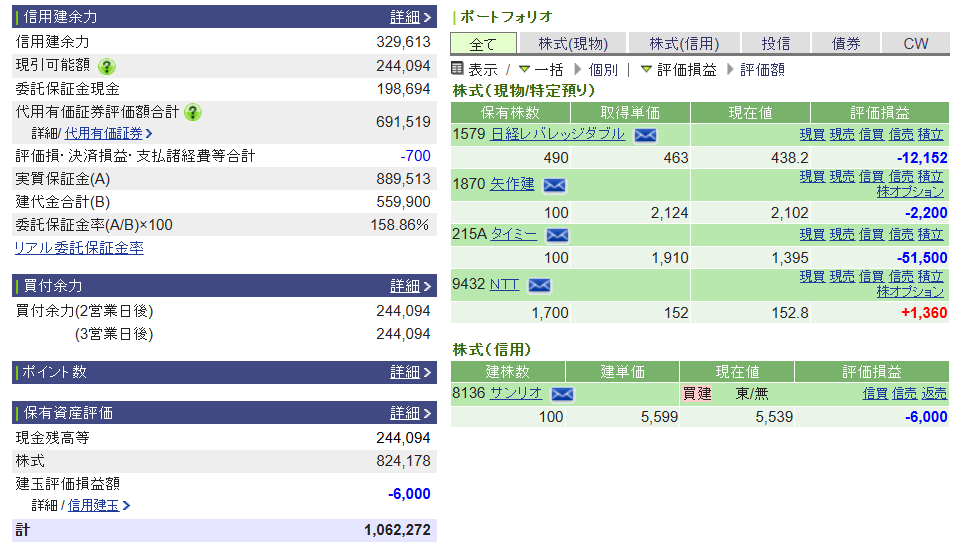Expand 信用建余力 details via 詳細
Screen dimensions: 958x553
(411, 17)
